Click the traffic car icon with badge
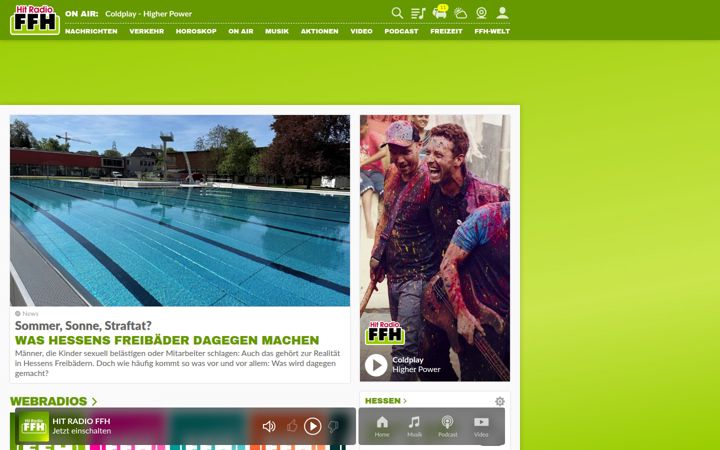This screenshot has width=720, height=450. pos(440,12)
